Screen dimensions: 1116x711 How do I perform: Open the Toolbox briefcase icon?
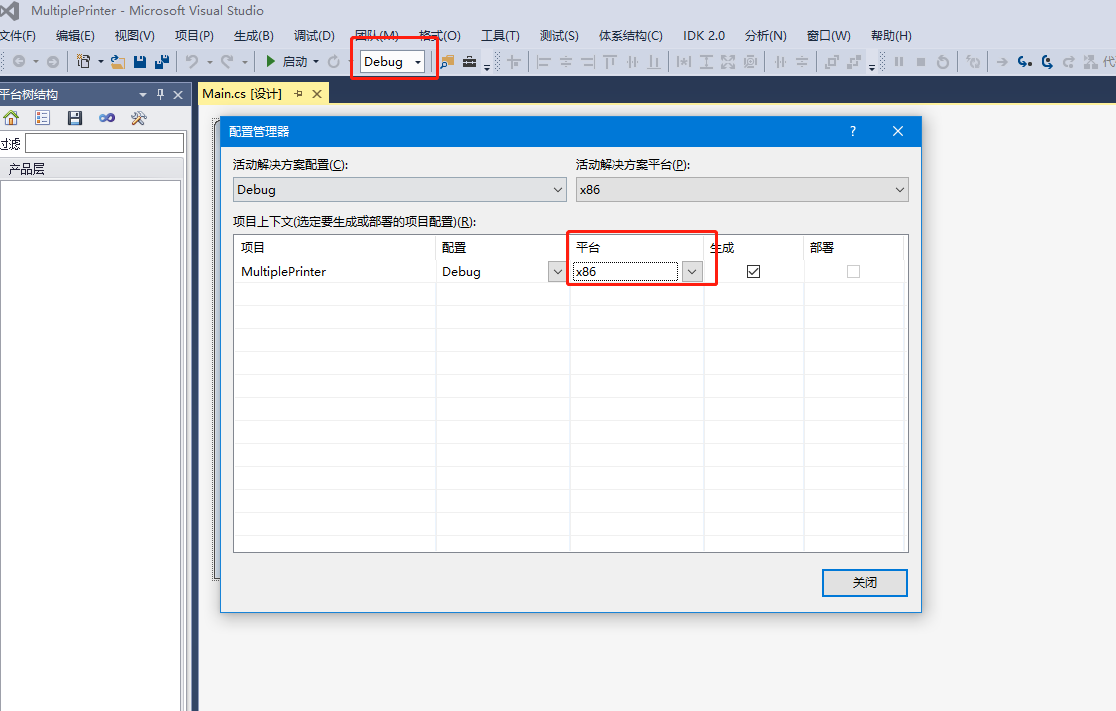pos(470,62)
